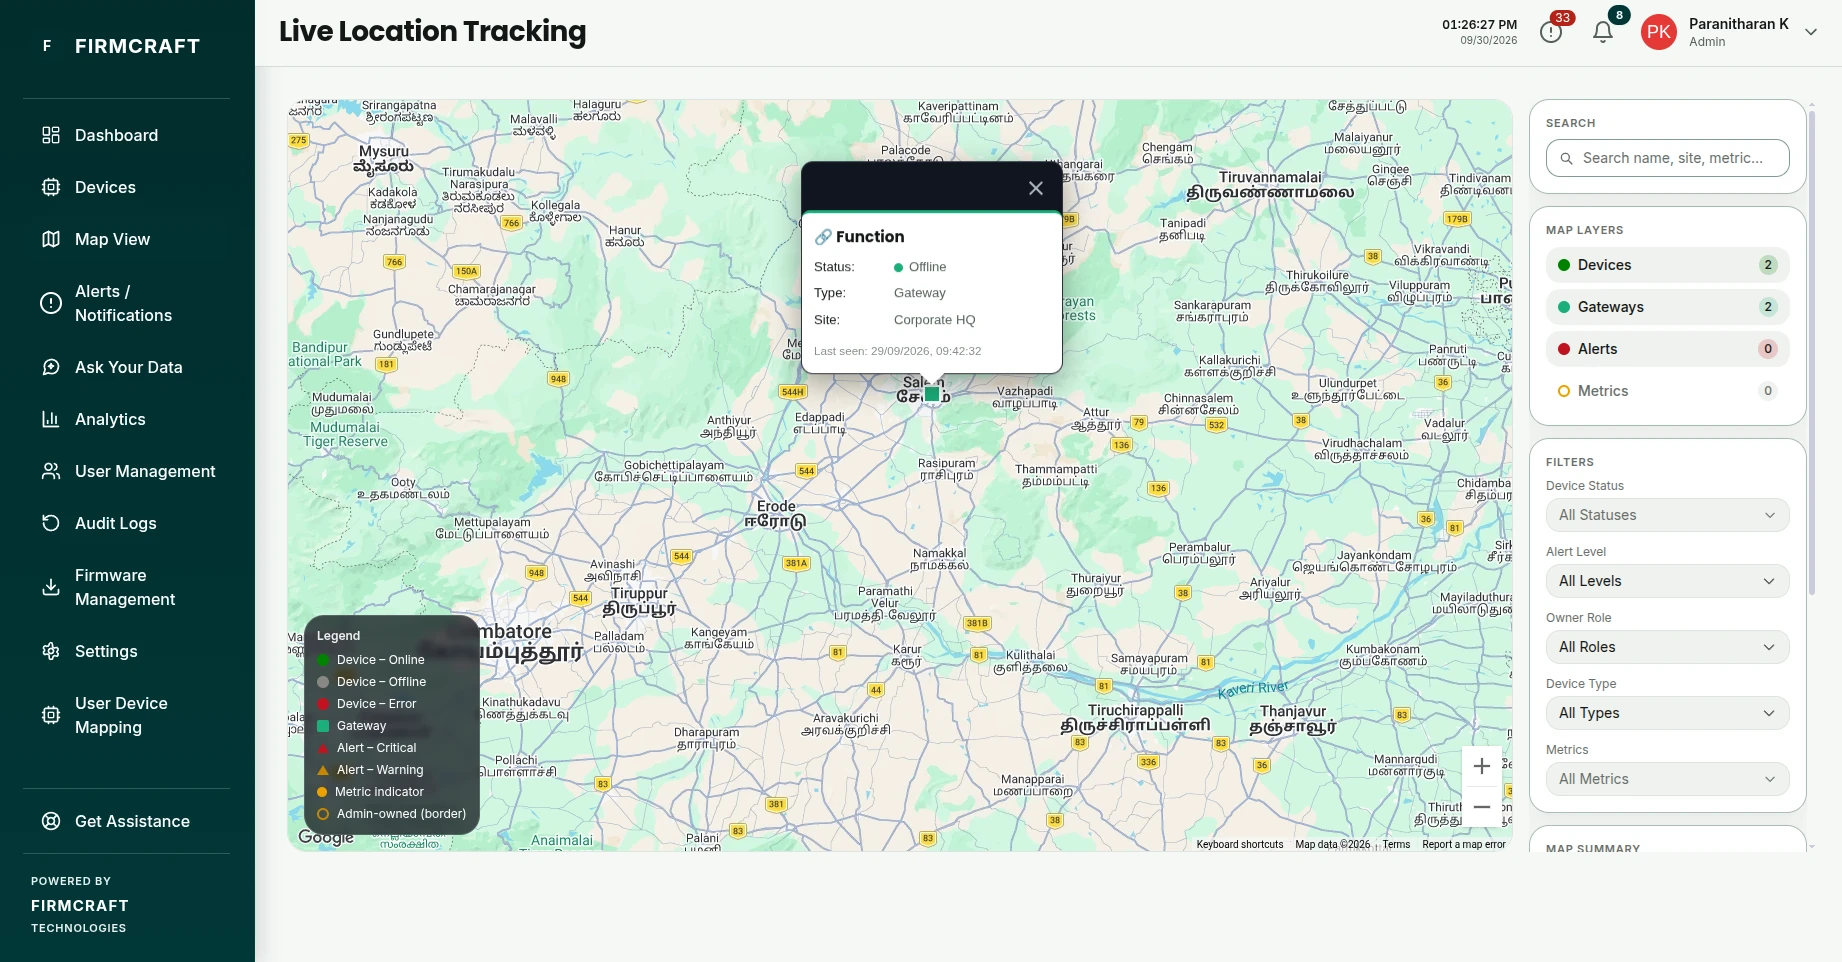Click the Alerts exclamation icon in sidebar

click(51, 303)
